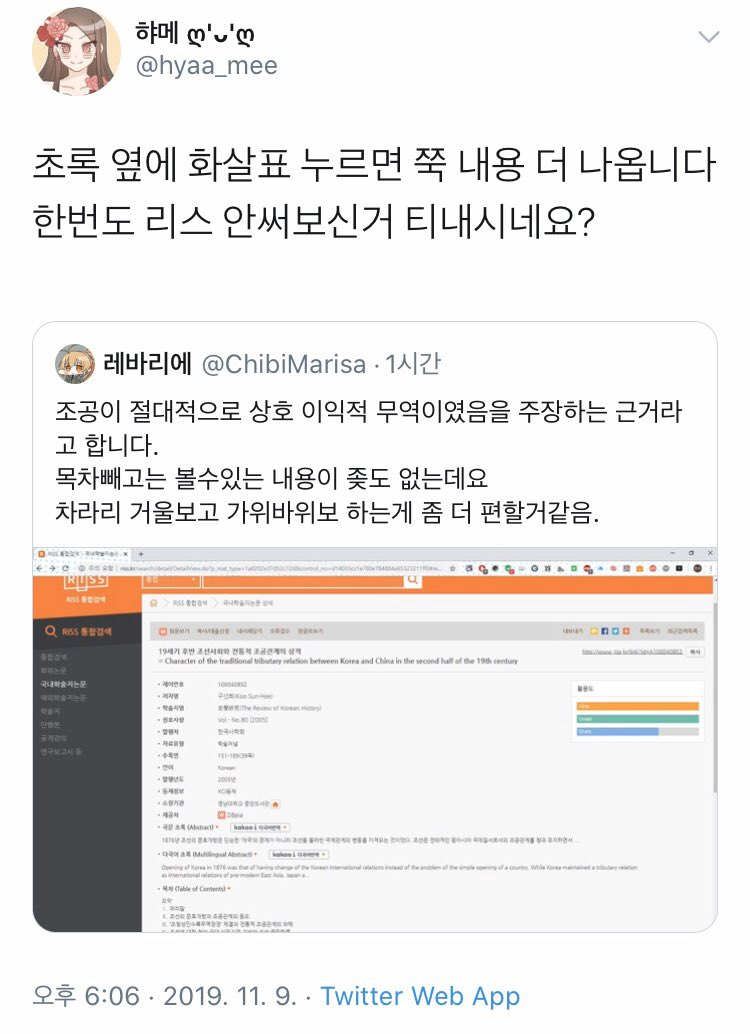Click the magnifier search icon in the RISS header
Image resolution: width=750 pixels, height=1034 pixels.
(x=413, y=580)
